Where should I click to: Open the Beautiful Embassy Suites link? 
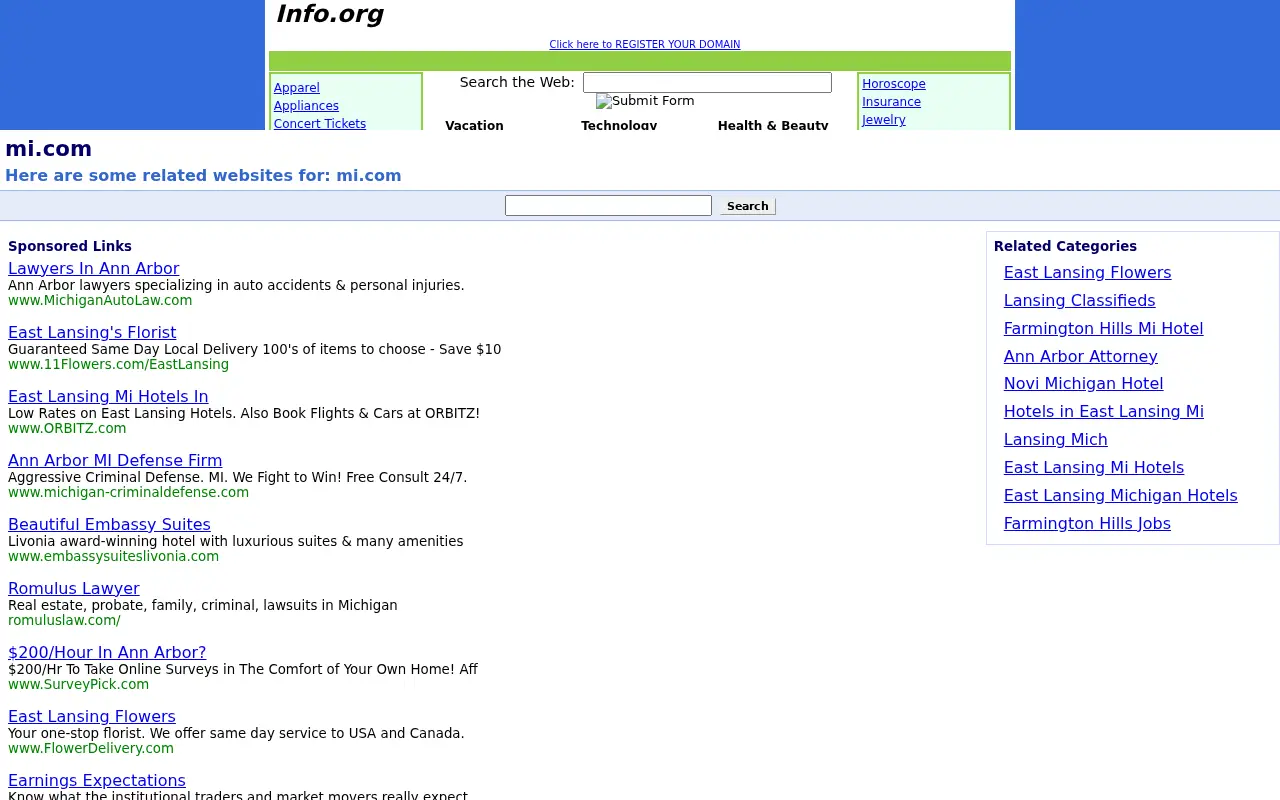pyautogui.click(x=109, y=524)
